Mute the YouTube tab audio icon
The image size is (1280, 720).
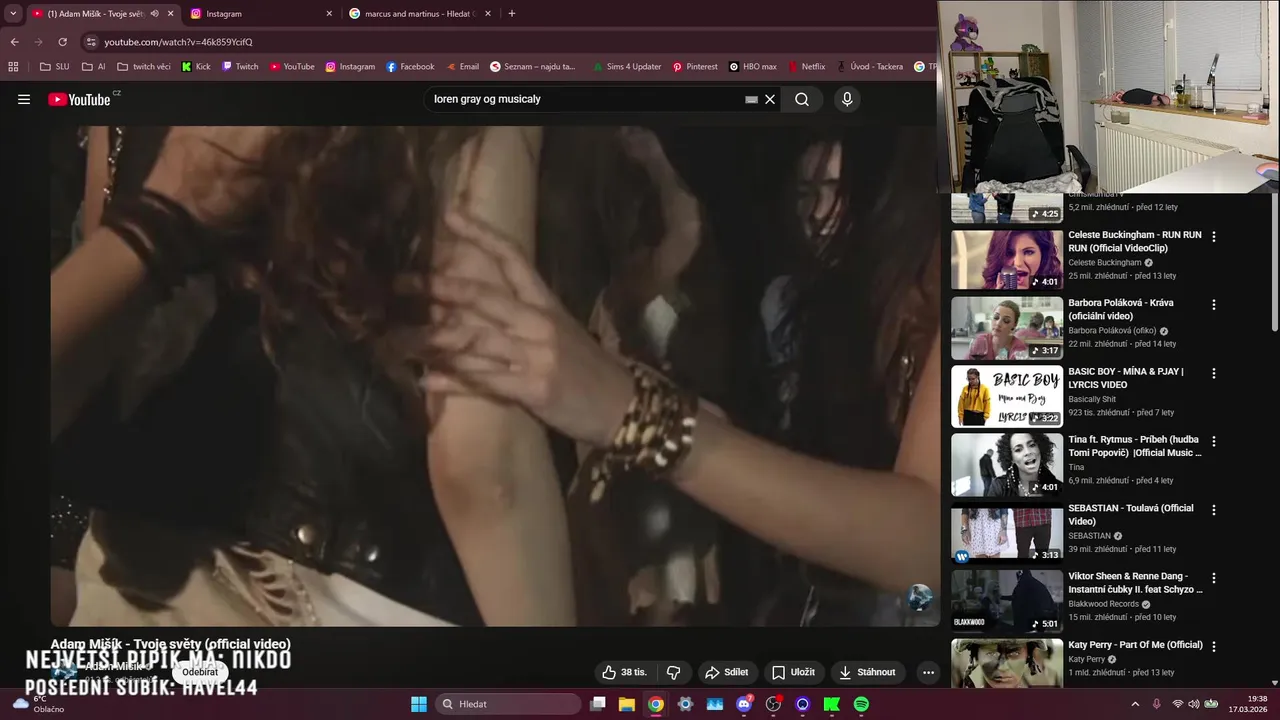click(154, 14)
